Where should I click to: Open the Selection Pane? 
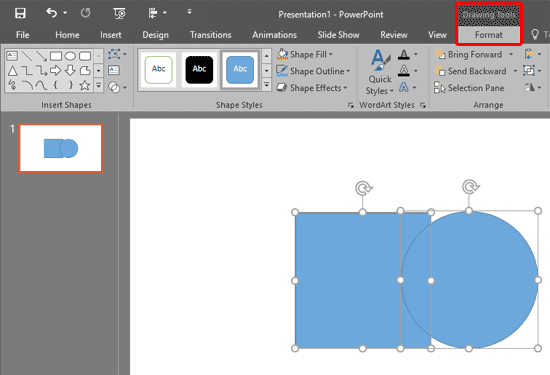[x=469, y=88]
